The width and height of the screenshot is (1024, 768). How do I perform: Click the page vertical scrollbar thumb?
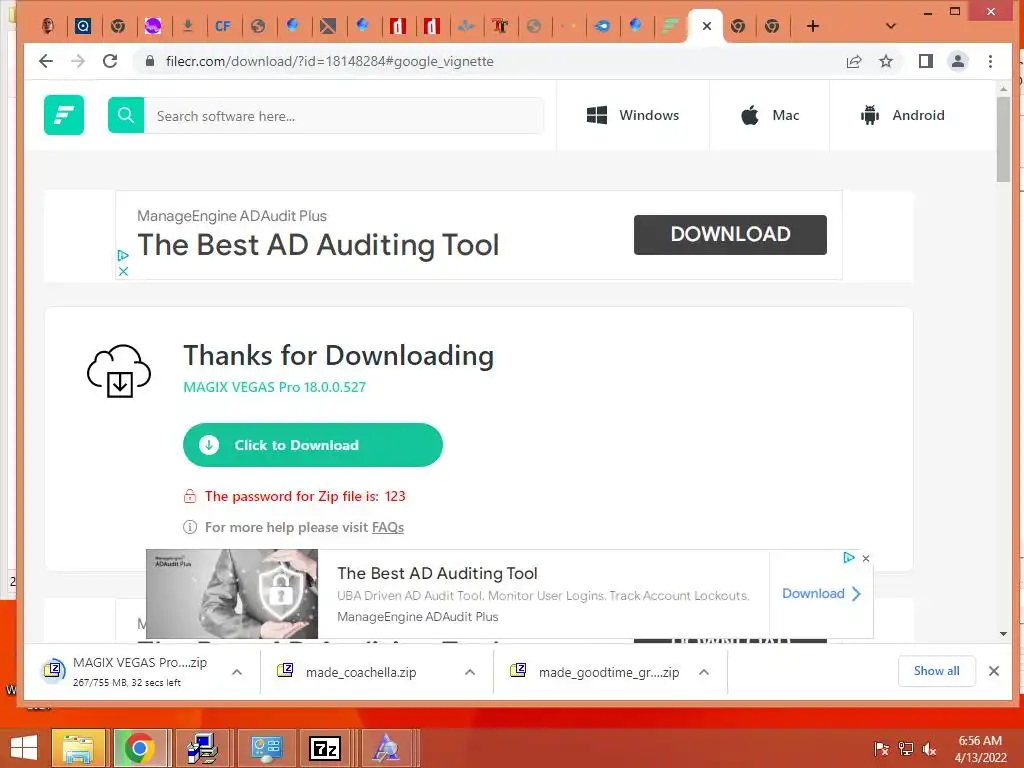coord(1003,138)
